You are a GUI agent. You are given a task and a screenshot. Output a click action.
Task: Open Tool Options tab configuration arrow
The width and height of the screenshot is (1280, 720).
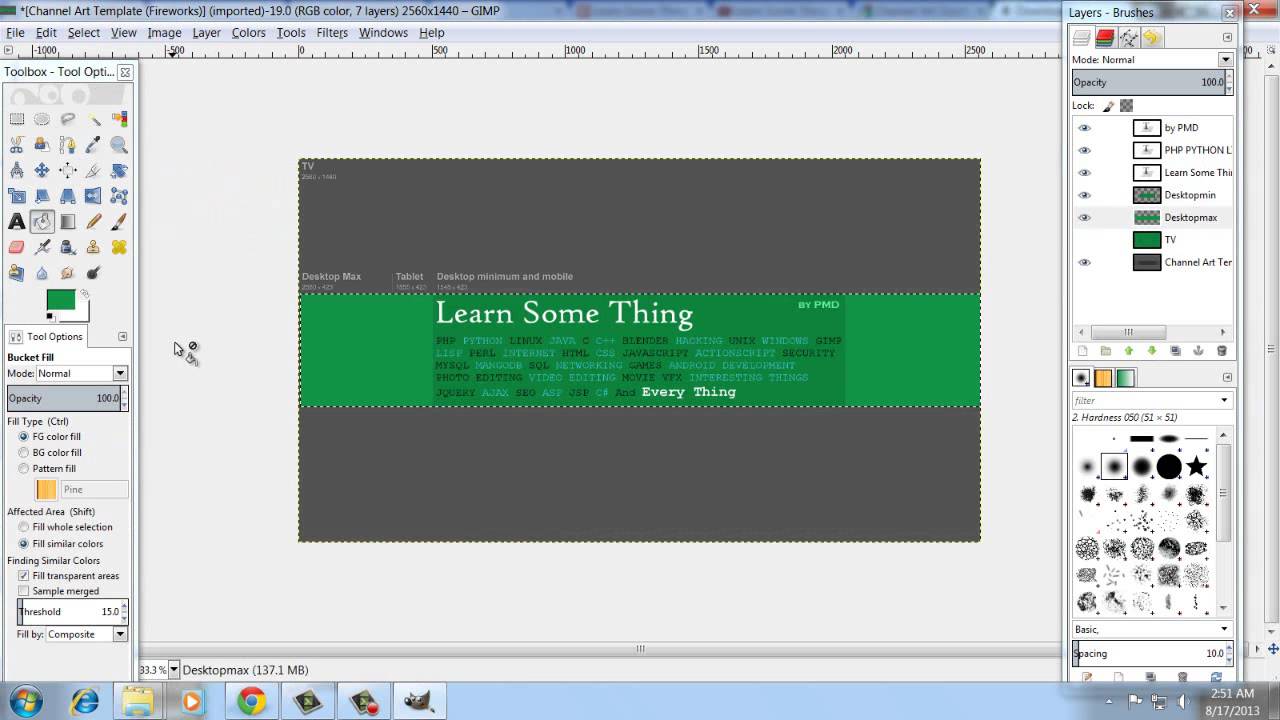122,337
